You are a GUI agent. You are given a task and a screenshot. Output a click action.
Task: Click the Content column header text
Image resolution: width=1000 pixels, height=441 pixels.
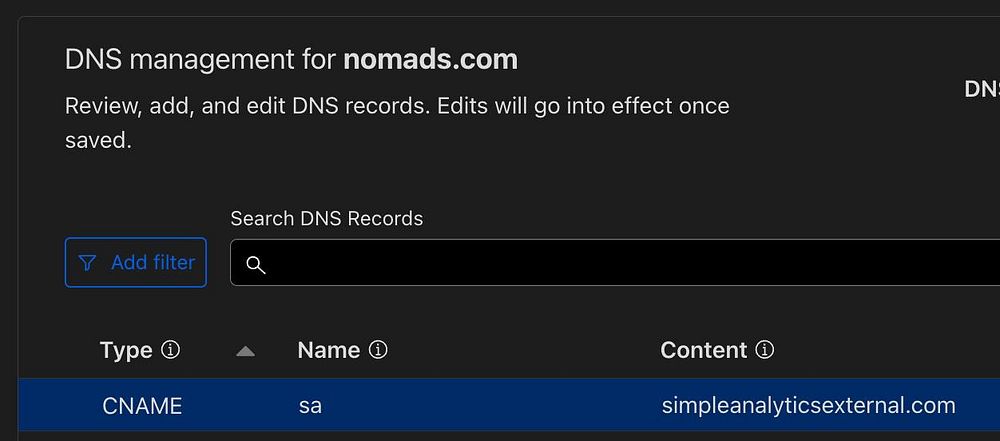703,350
